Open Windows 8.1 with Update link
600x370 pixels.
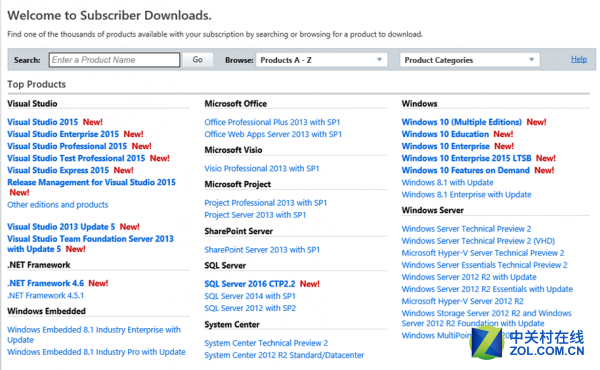(447, 183)
